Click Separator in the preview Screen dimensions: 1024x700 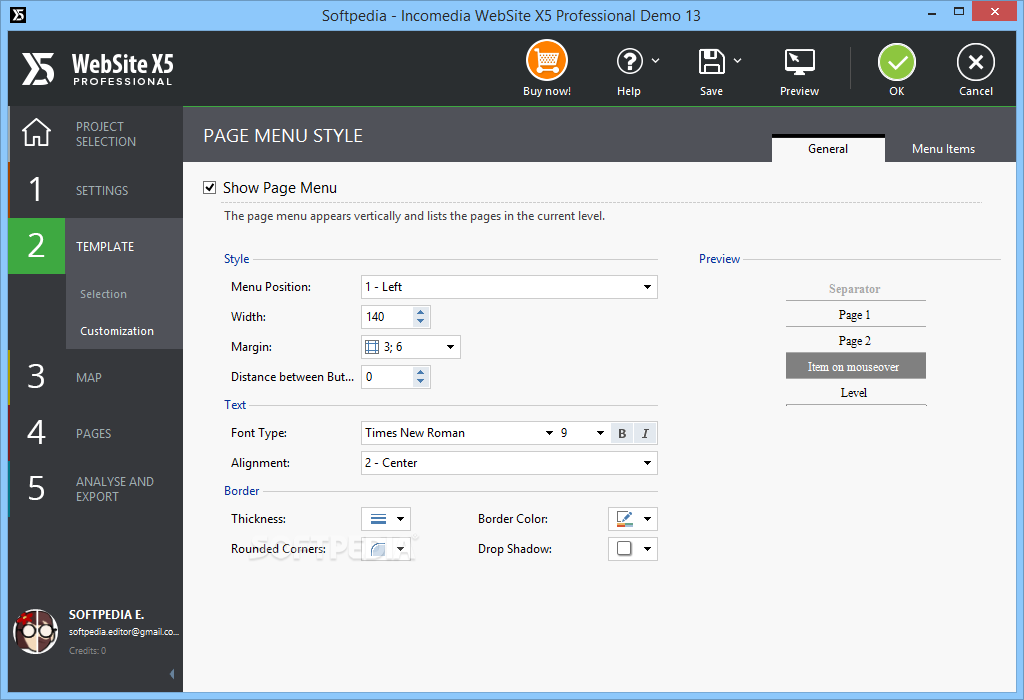coord(855,289)
